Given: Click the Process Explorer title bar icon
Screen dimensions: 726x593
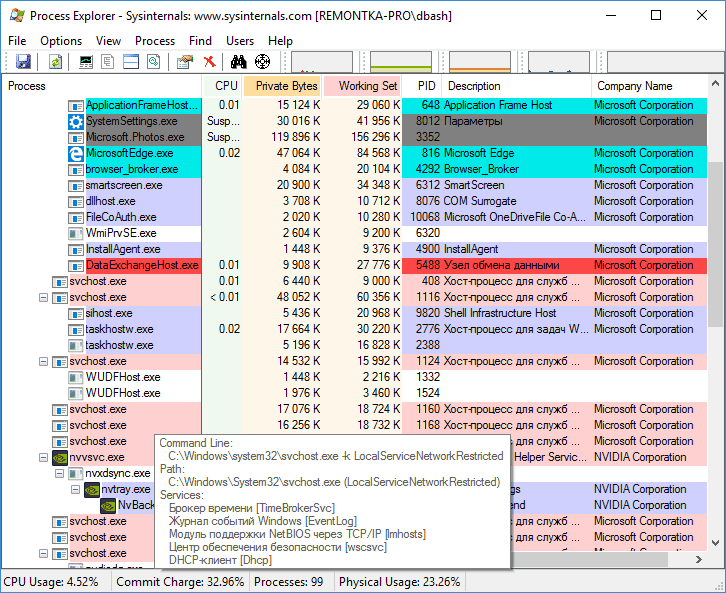Looking at the screenshot, I should point(18,15).
